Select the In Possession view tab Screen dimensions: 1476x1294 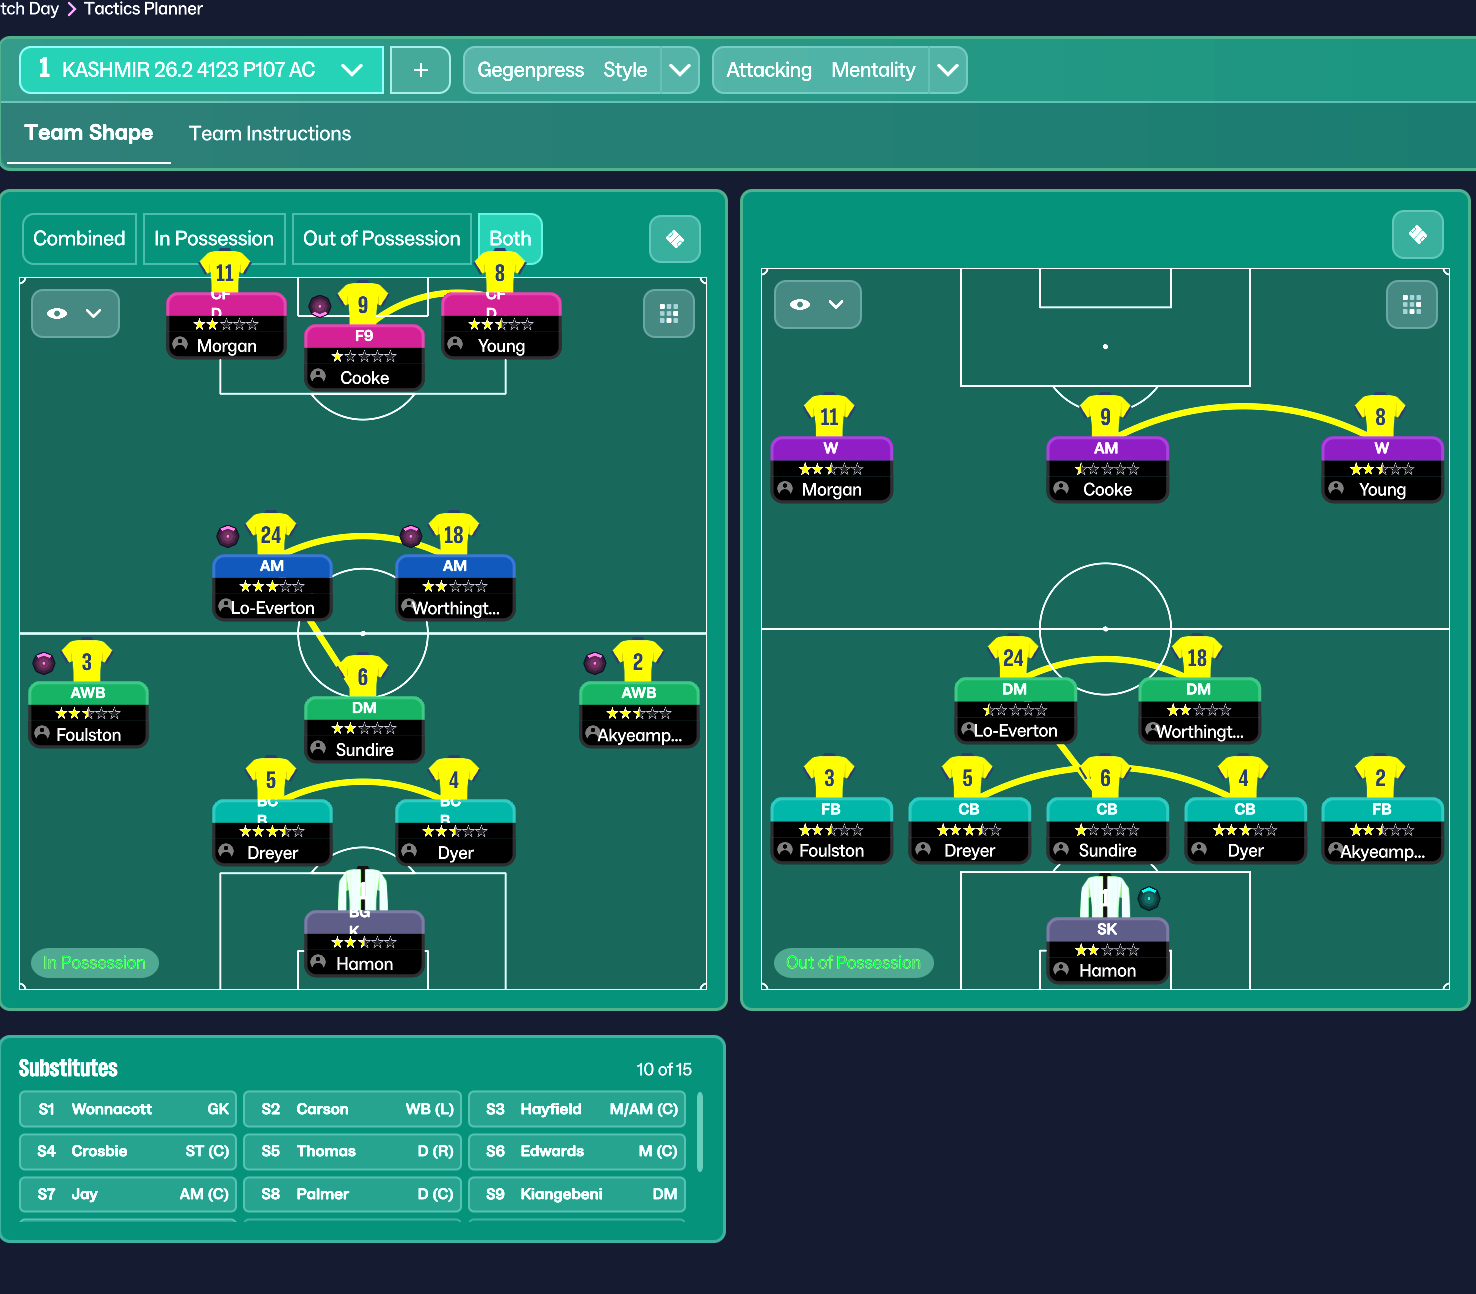tap(214, 239)
